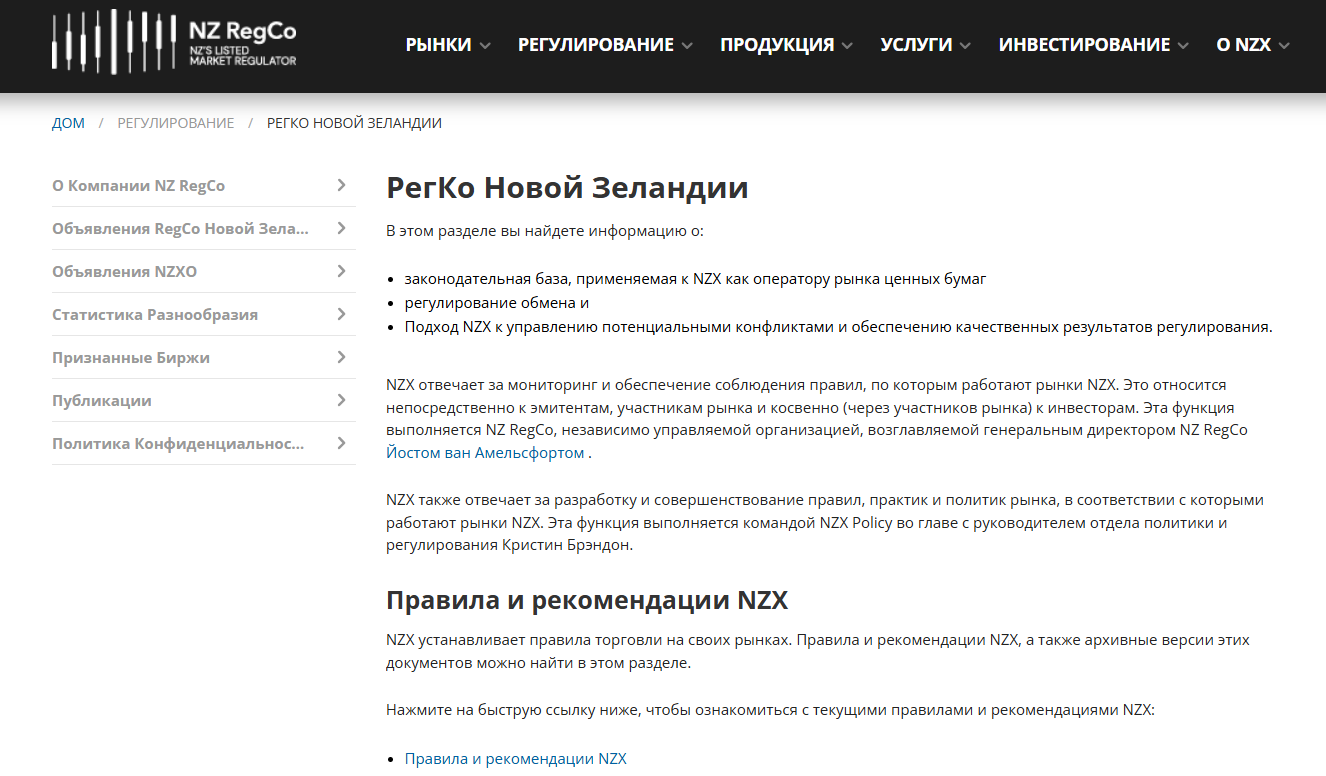The image size is (1326, 776).
Task: Click arrow beside О Компании NZ RegCo
Action: pos(341,185)
